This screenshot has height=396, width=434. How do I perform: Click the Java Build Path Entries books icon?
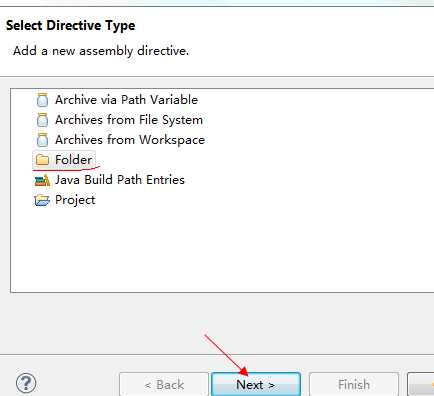coord(42,180)
